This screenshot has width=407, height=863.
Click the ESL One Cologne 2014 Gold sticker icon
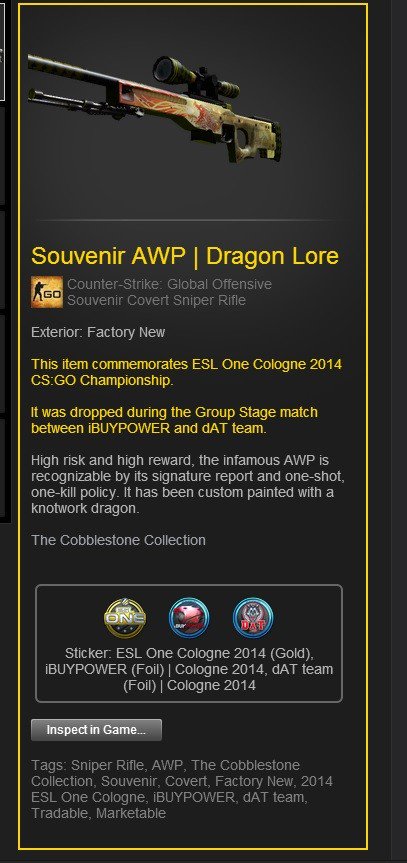pos(125,618)
